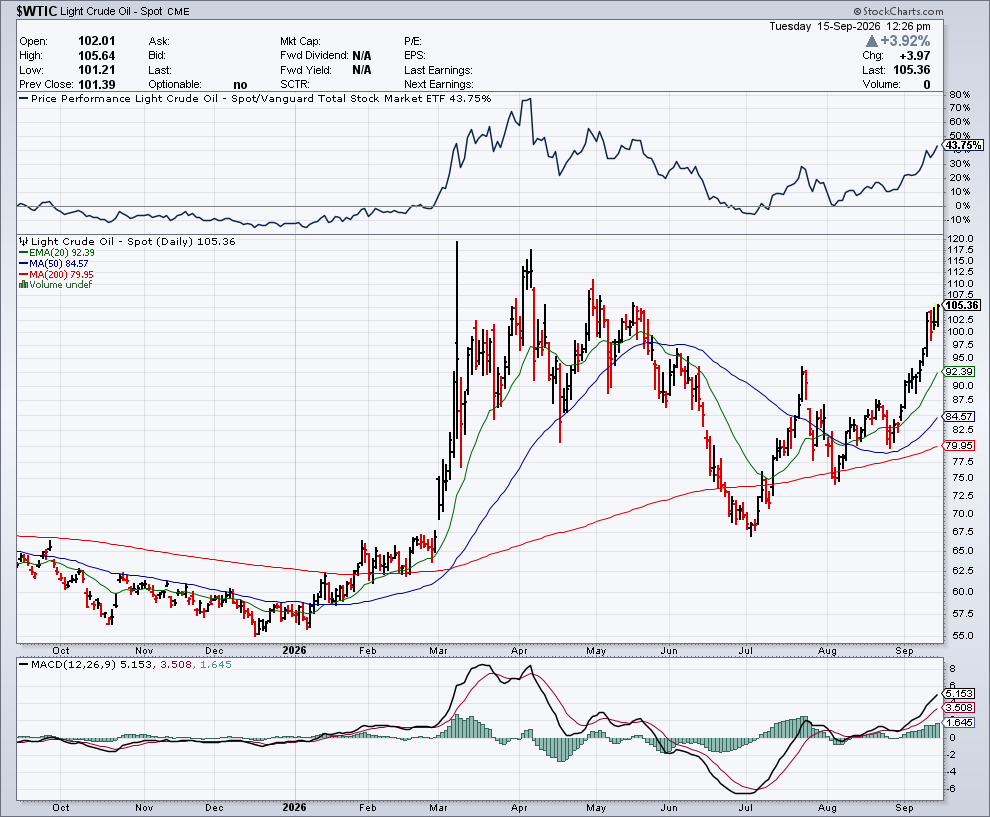Select the 79.95 MA(200) axis tag
The image size is (990, 817).
(x=958, y=446)
